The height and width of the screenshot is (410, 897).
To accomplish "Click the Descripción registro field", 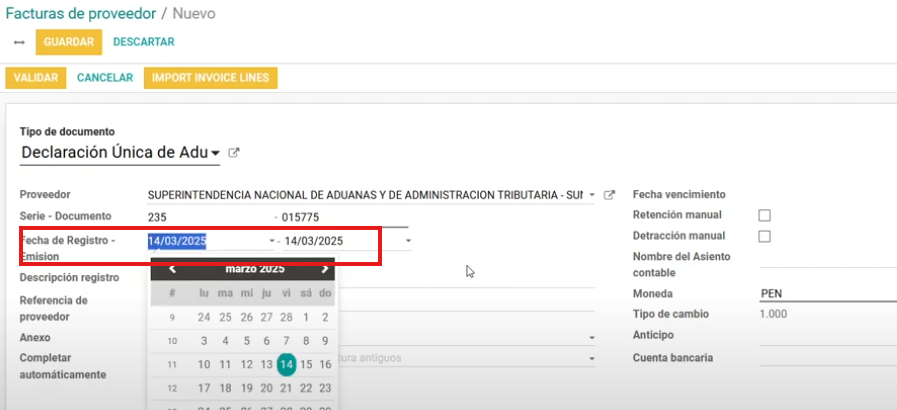I will [x=466, y=278].
